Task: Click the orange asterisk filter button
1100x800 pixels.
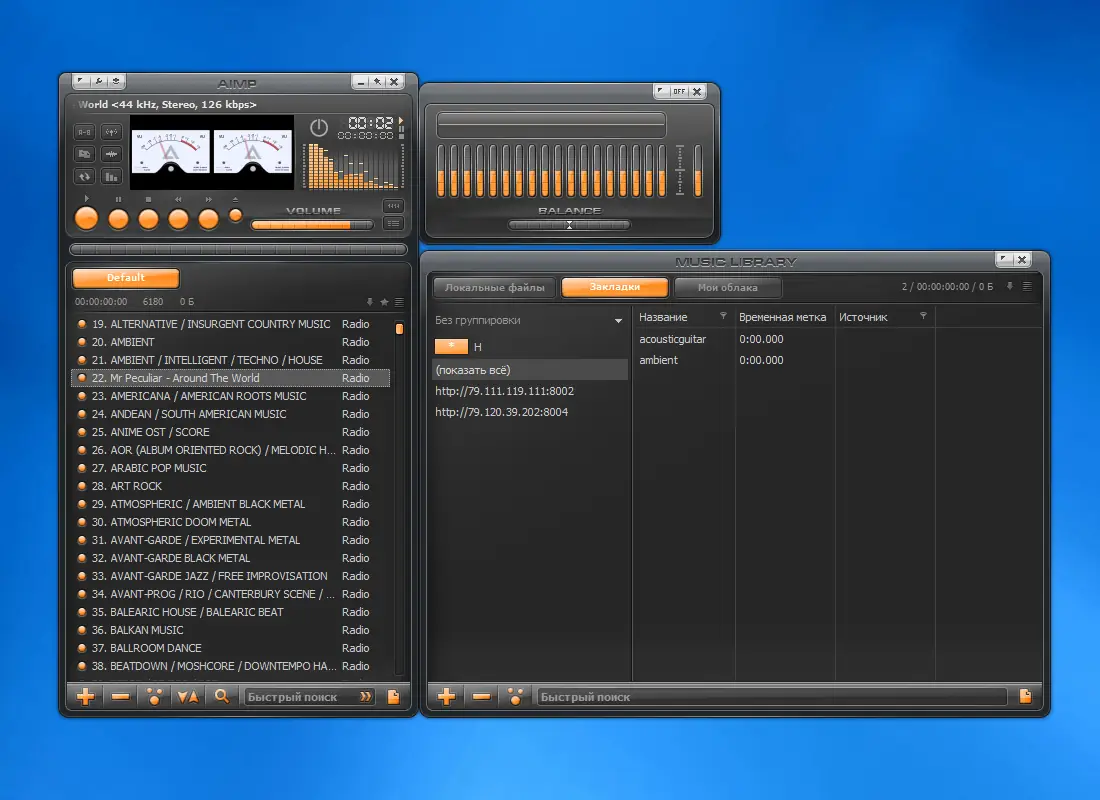Action: coord(451,346)
